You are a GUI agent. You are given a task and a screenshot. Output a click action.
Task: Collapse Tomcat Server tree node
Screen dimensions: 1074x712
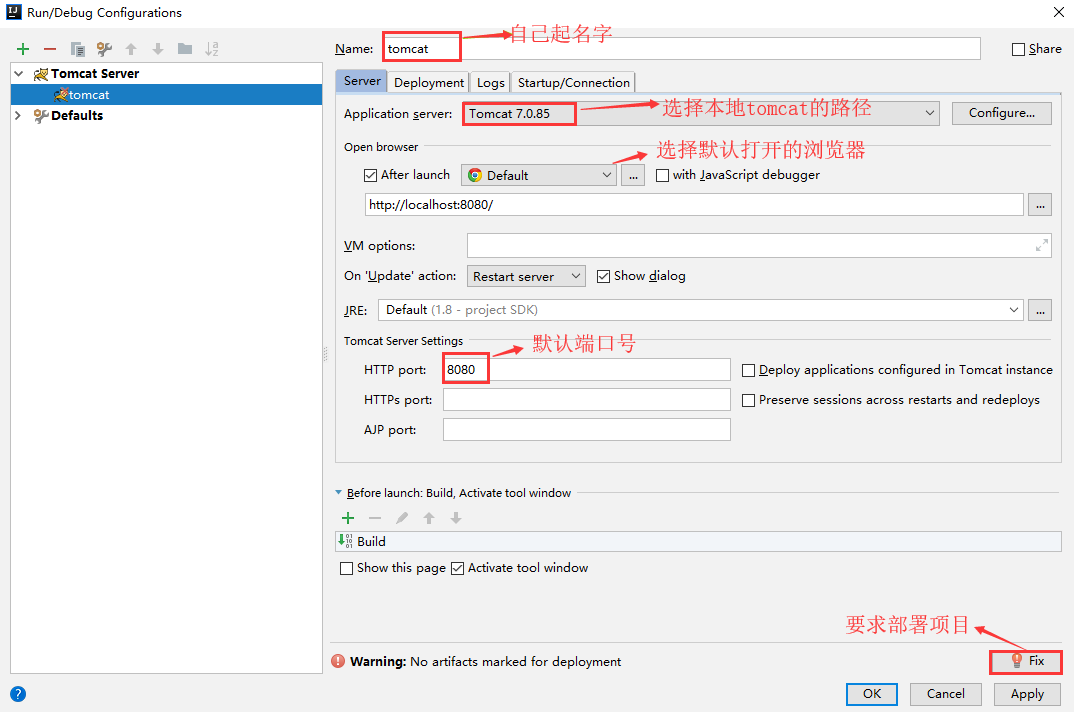(x=18, y=73)
